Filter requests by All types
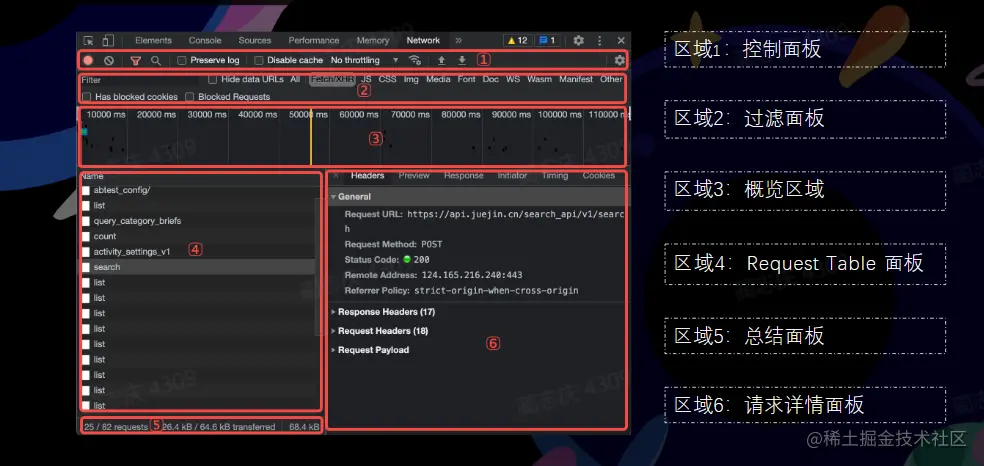The height and width of the screenshot is (466, 984). click(295, 80)
